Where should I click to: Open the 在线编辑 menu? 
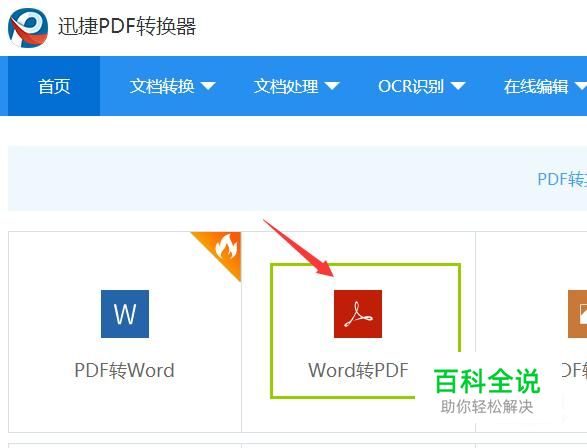(536, 86)
